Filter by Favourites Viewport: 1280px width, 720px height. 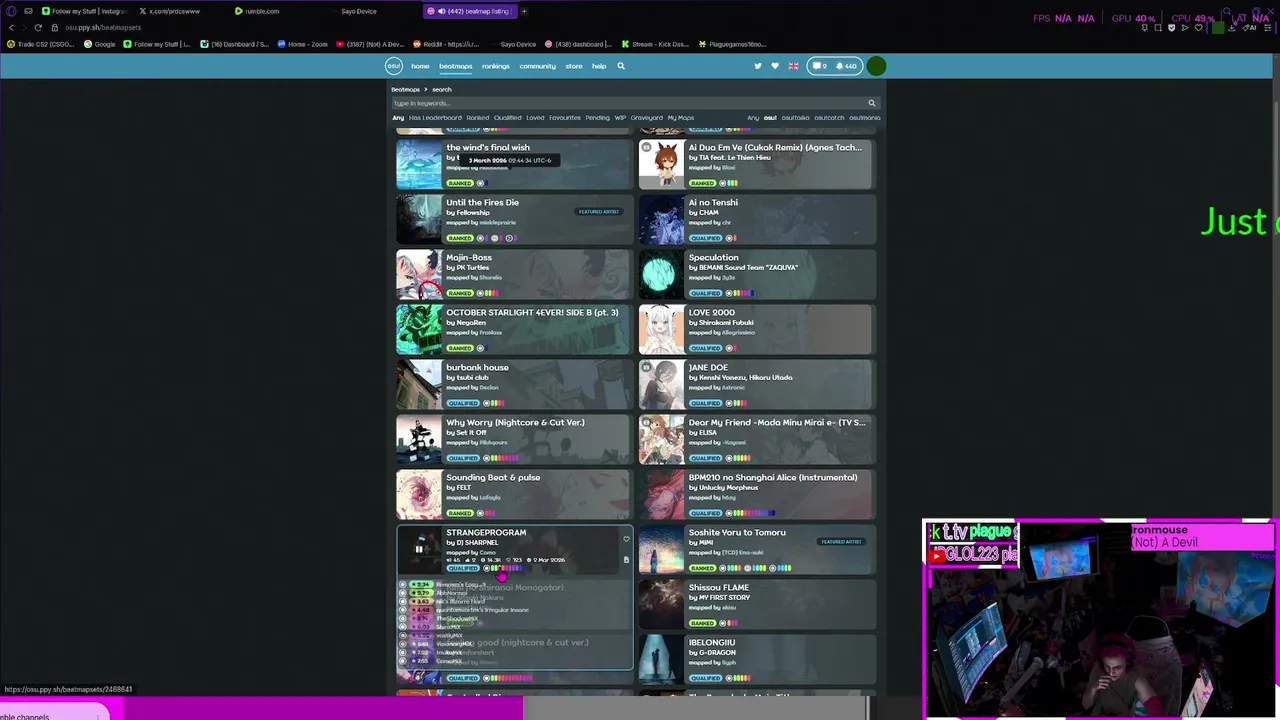(x=565, y=118)
